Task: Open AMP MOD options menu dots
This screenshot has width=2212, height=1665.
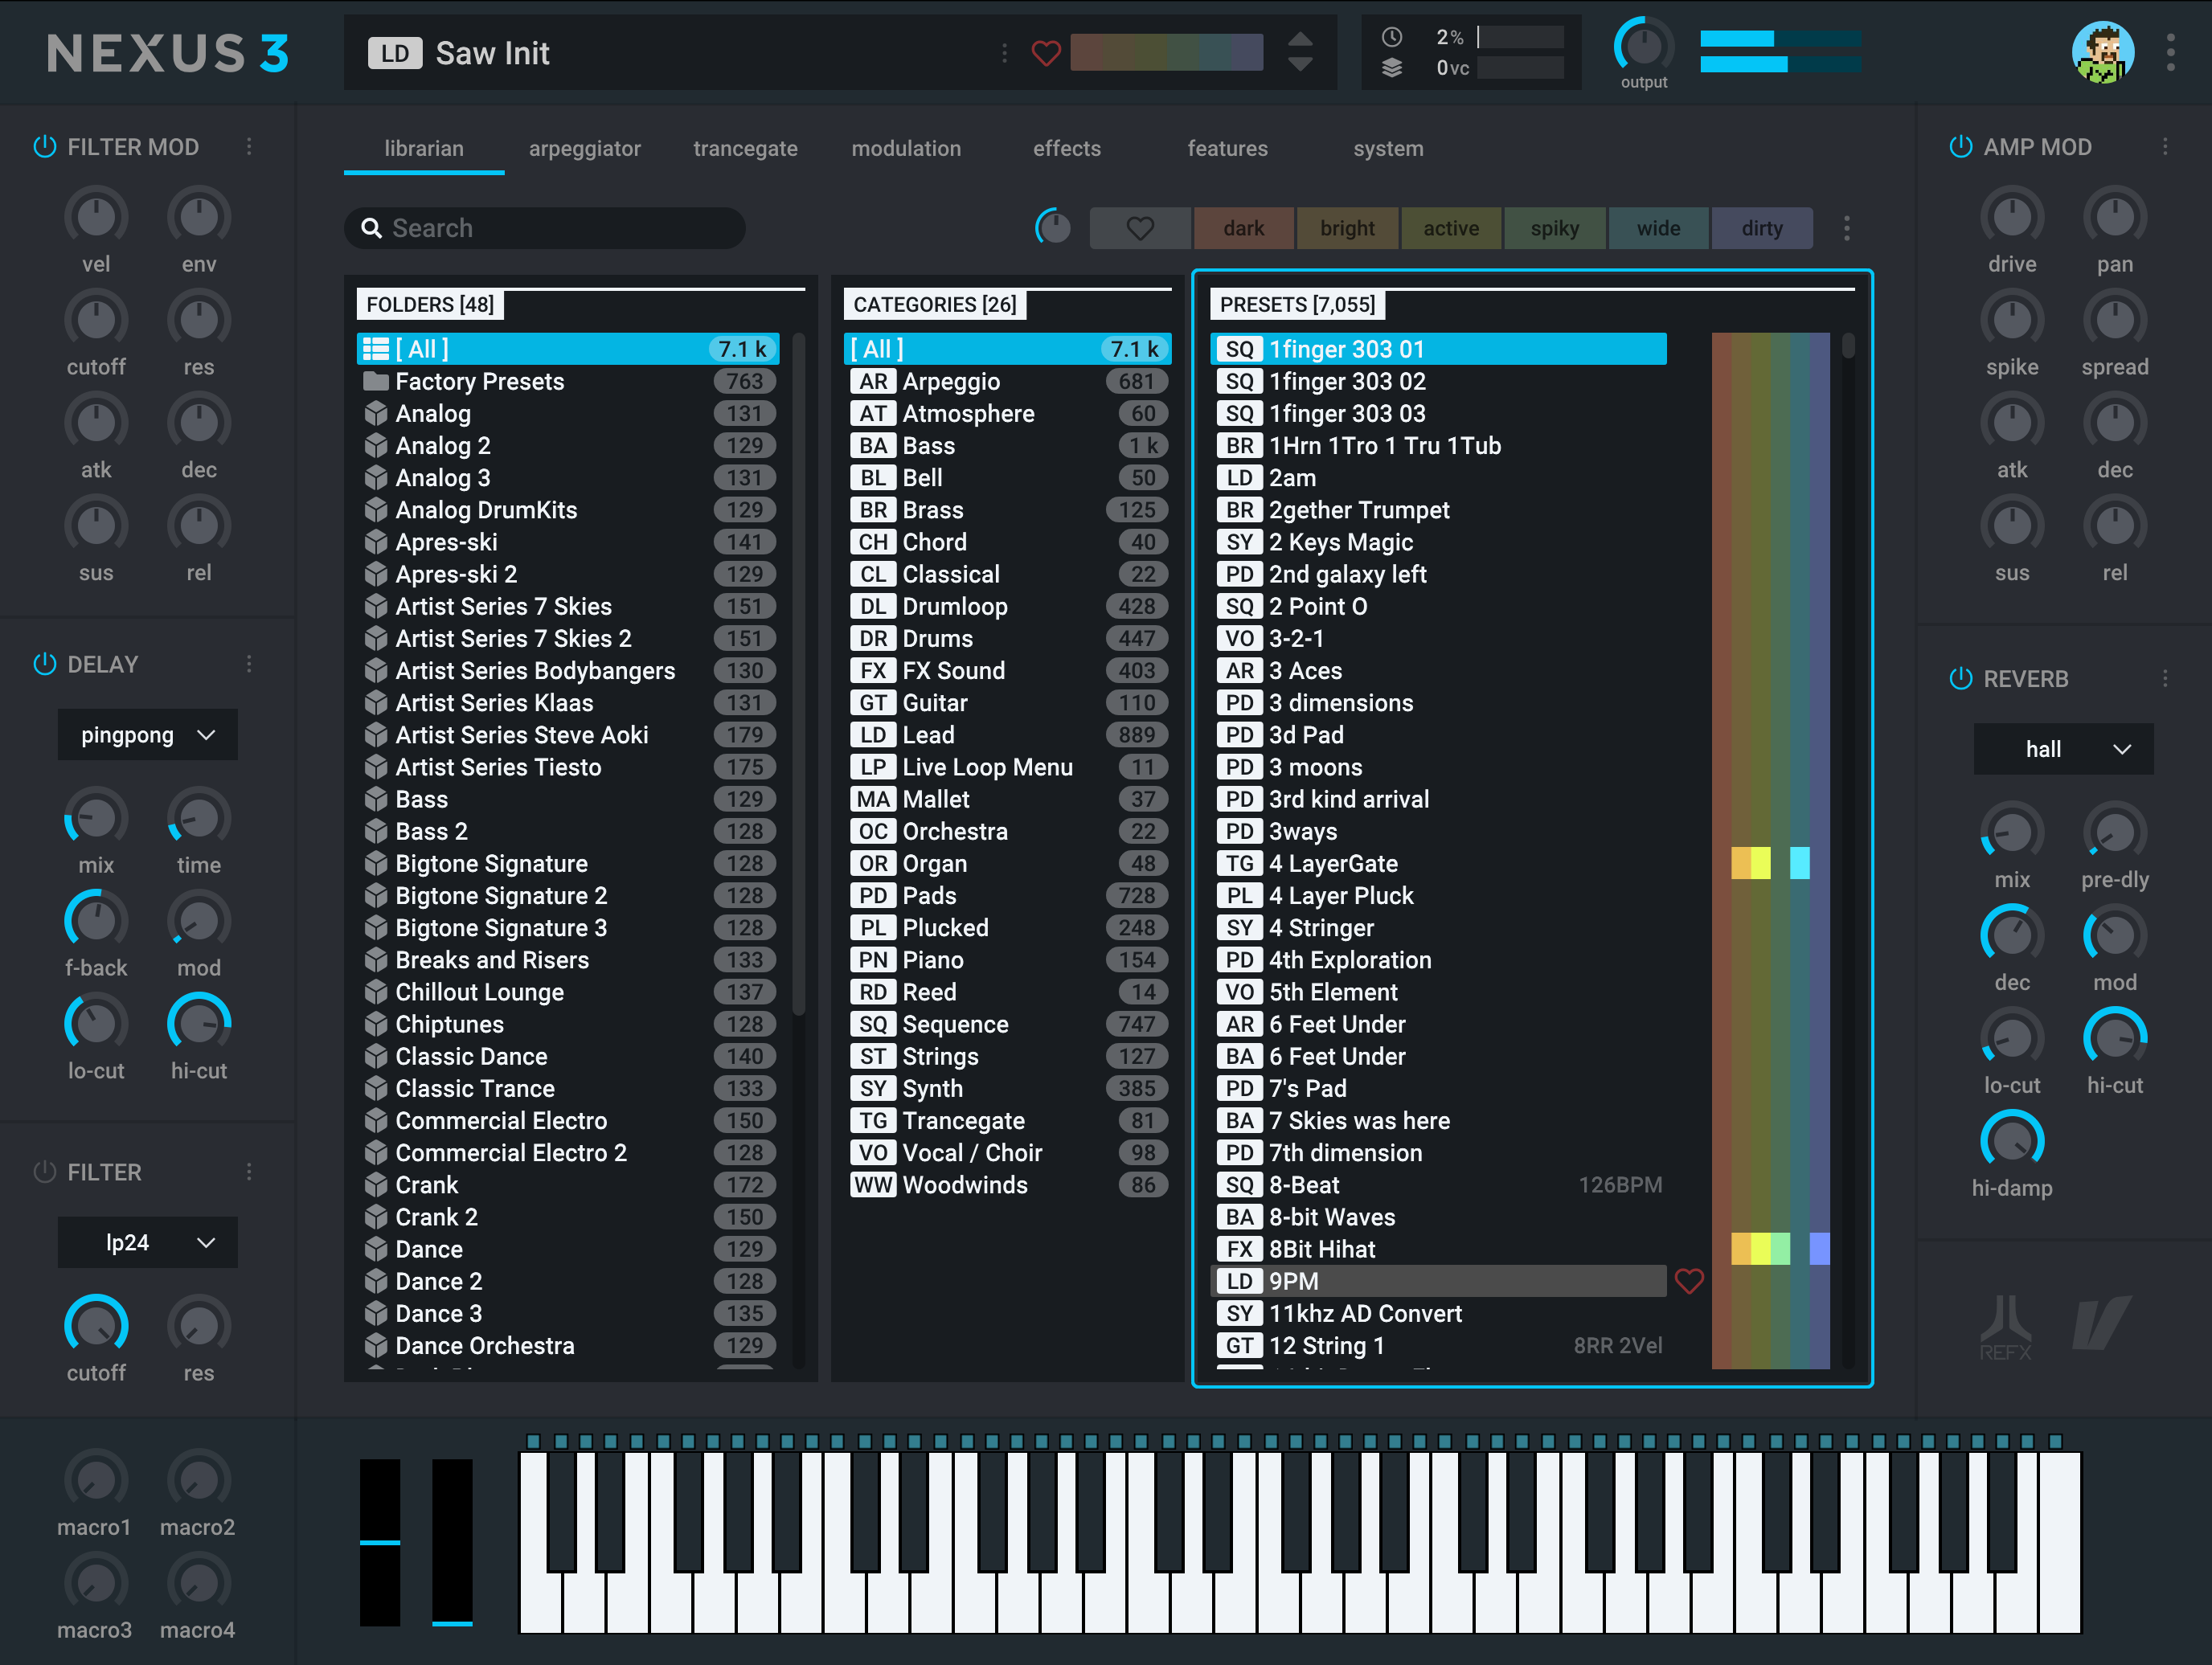Action: tap(2165, 147)
